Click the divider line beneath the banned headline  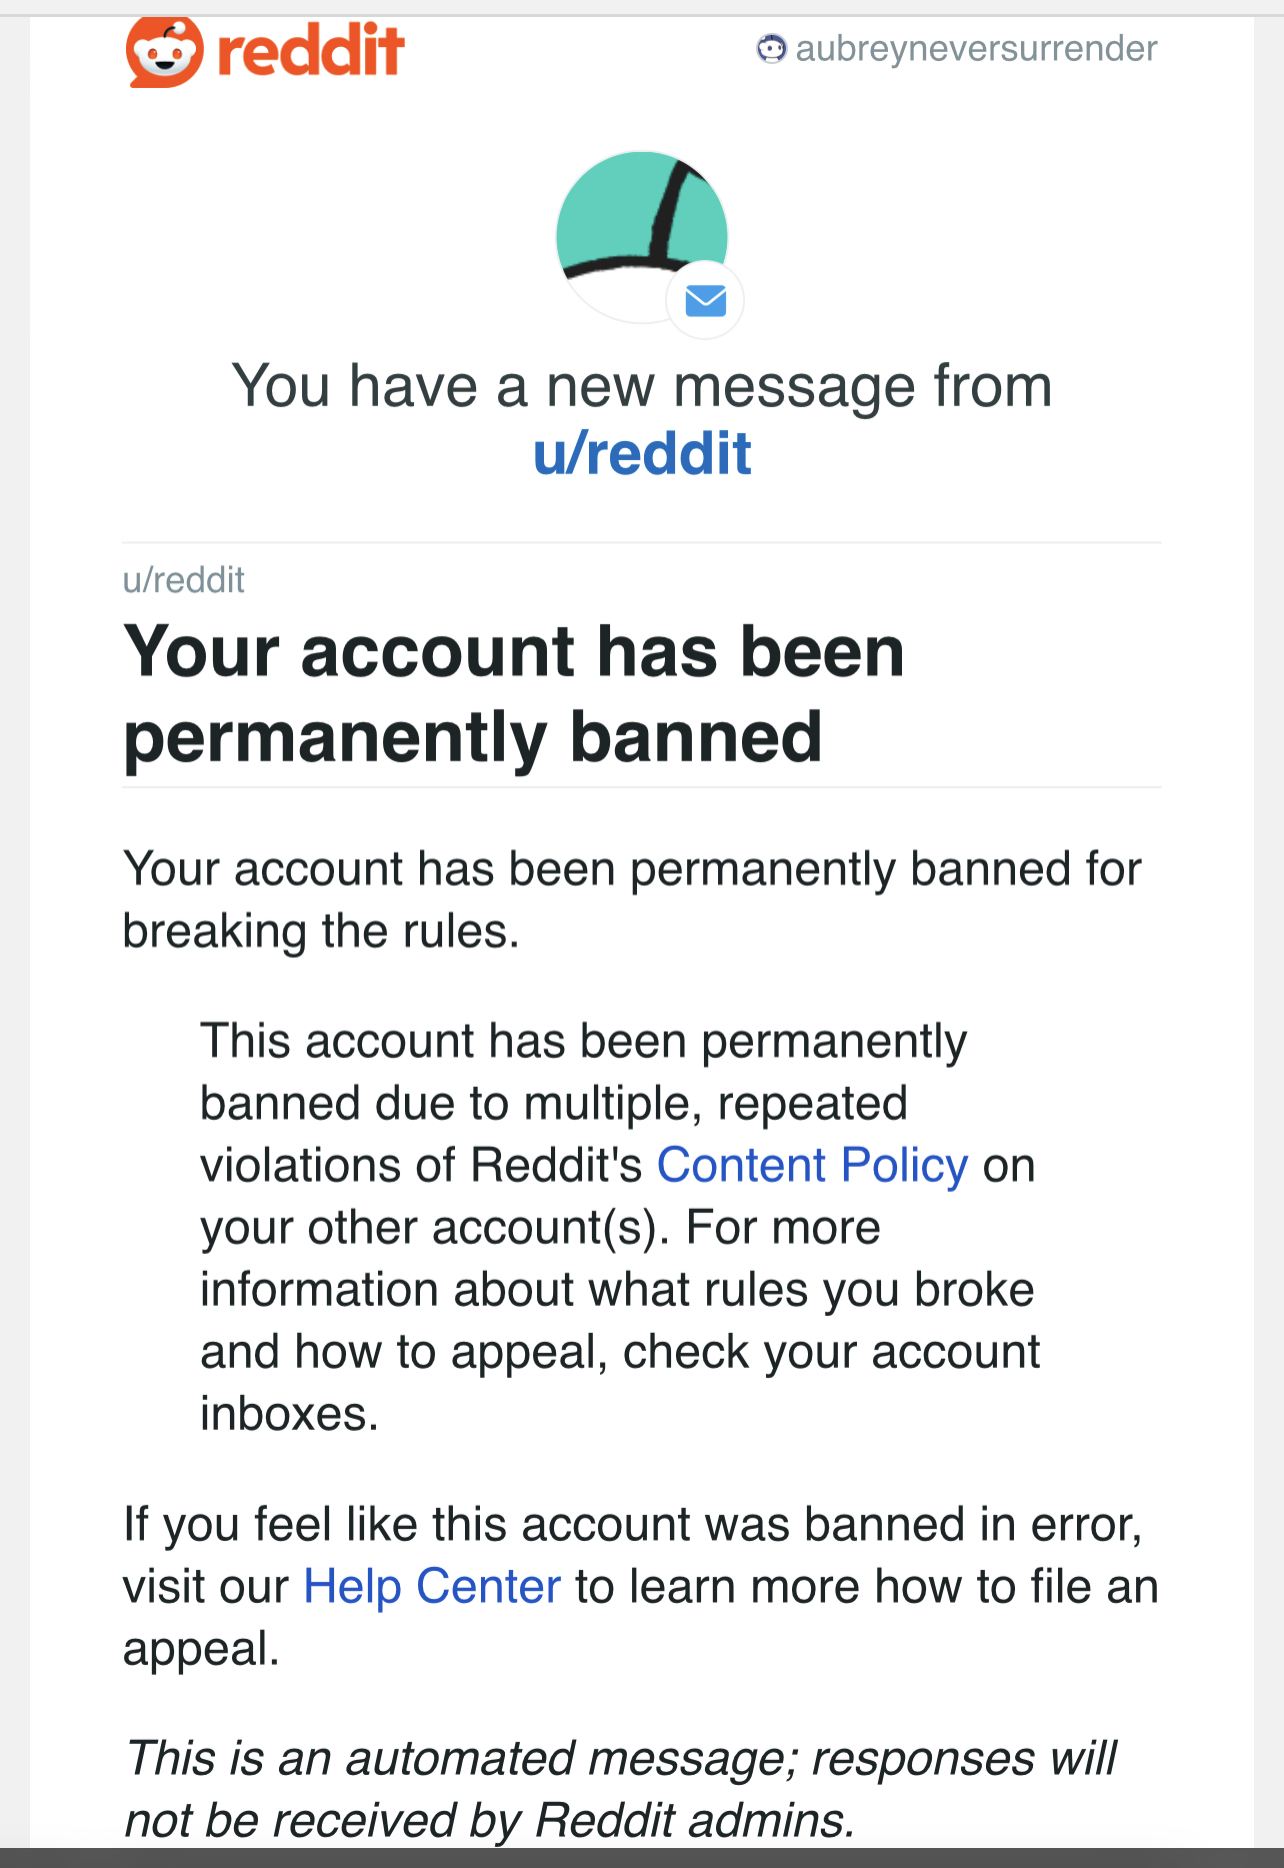(642, 788)
